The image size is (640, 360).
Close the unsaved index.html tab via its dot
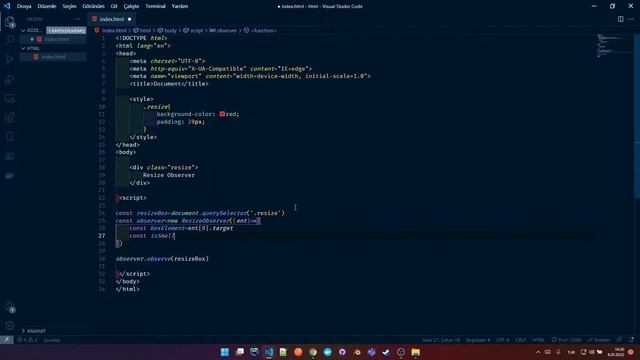click(x=129, y=19)
